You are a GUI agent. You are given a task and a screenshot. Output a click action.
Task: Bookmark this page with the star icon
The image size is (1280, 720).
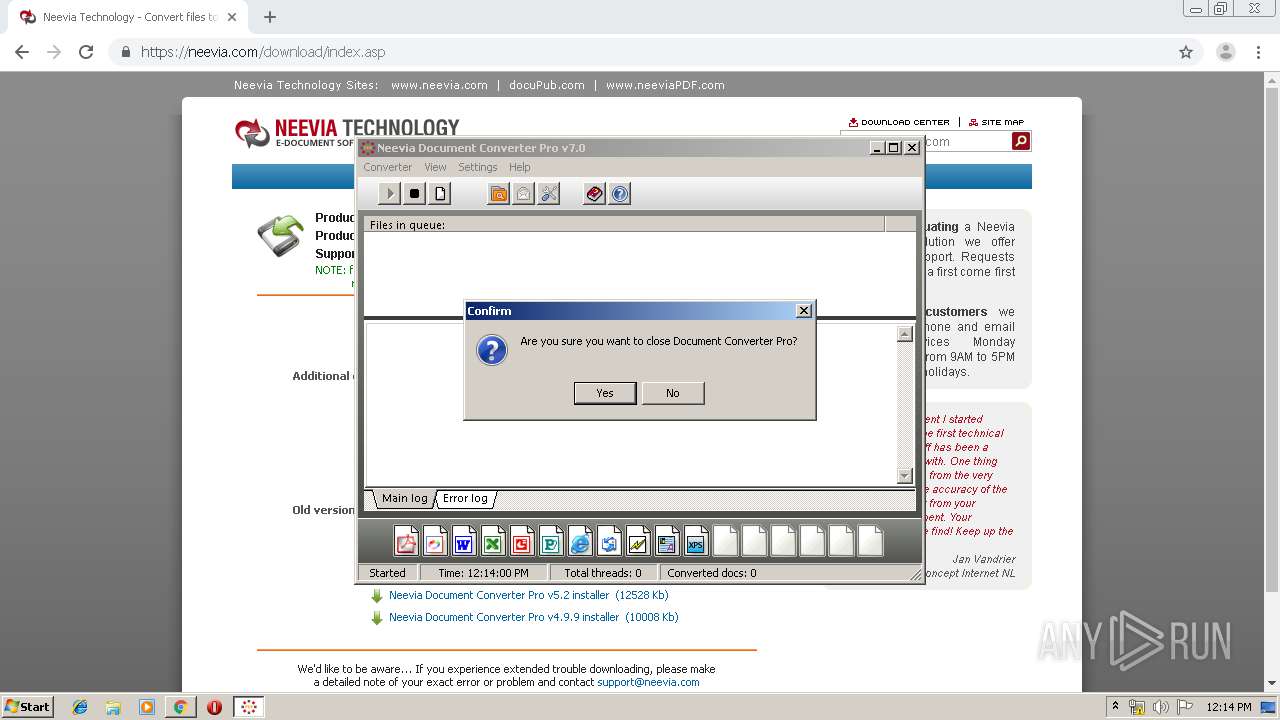point(1186,52)
